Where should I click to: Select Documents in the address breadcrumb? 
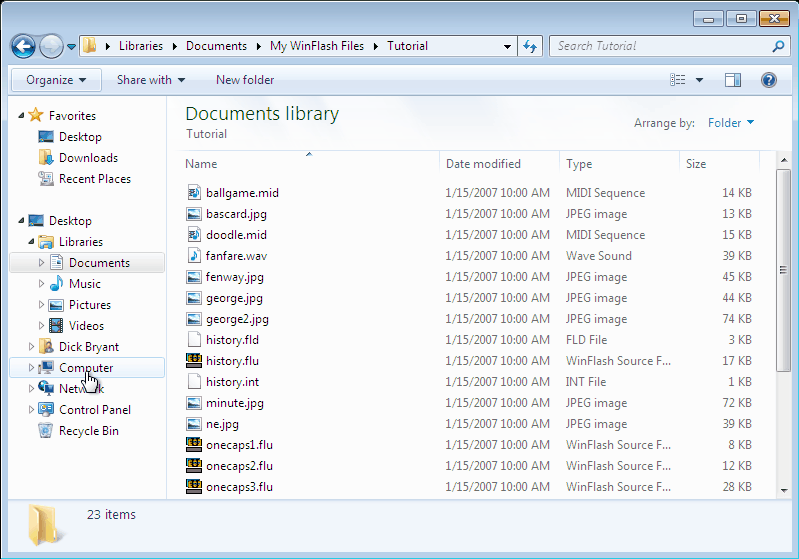coord(216,46)
